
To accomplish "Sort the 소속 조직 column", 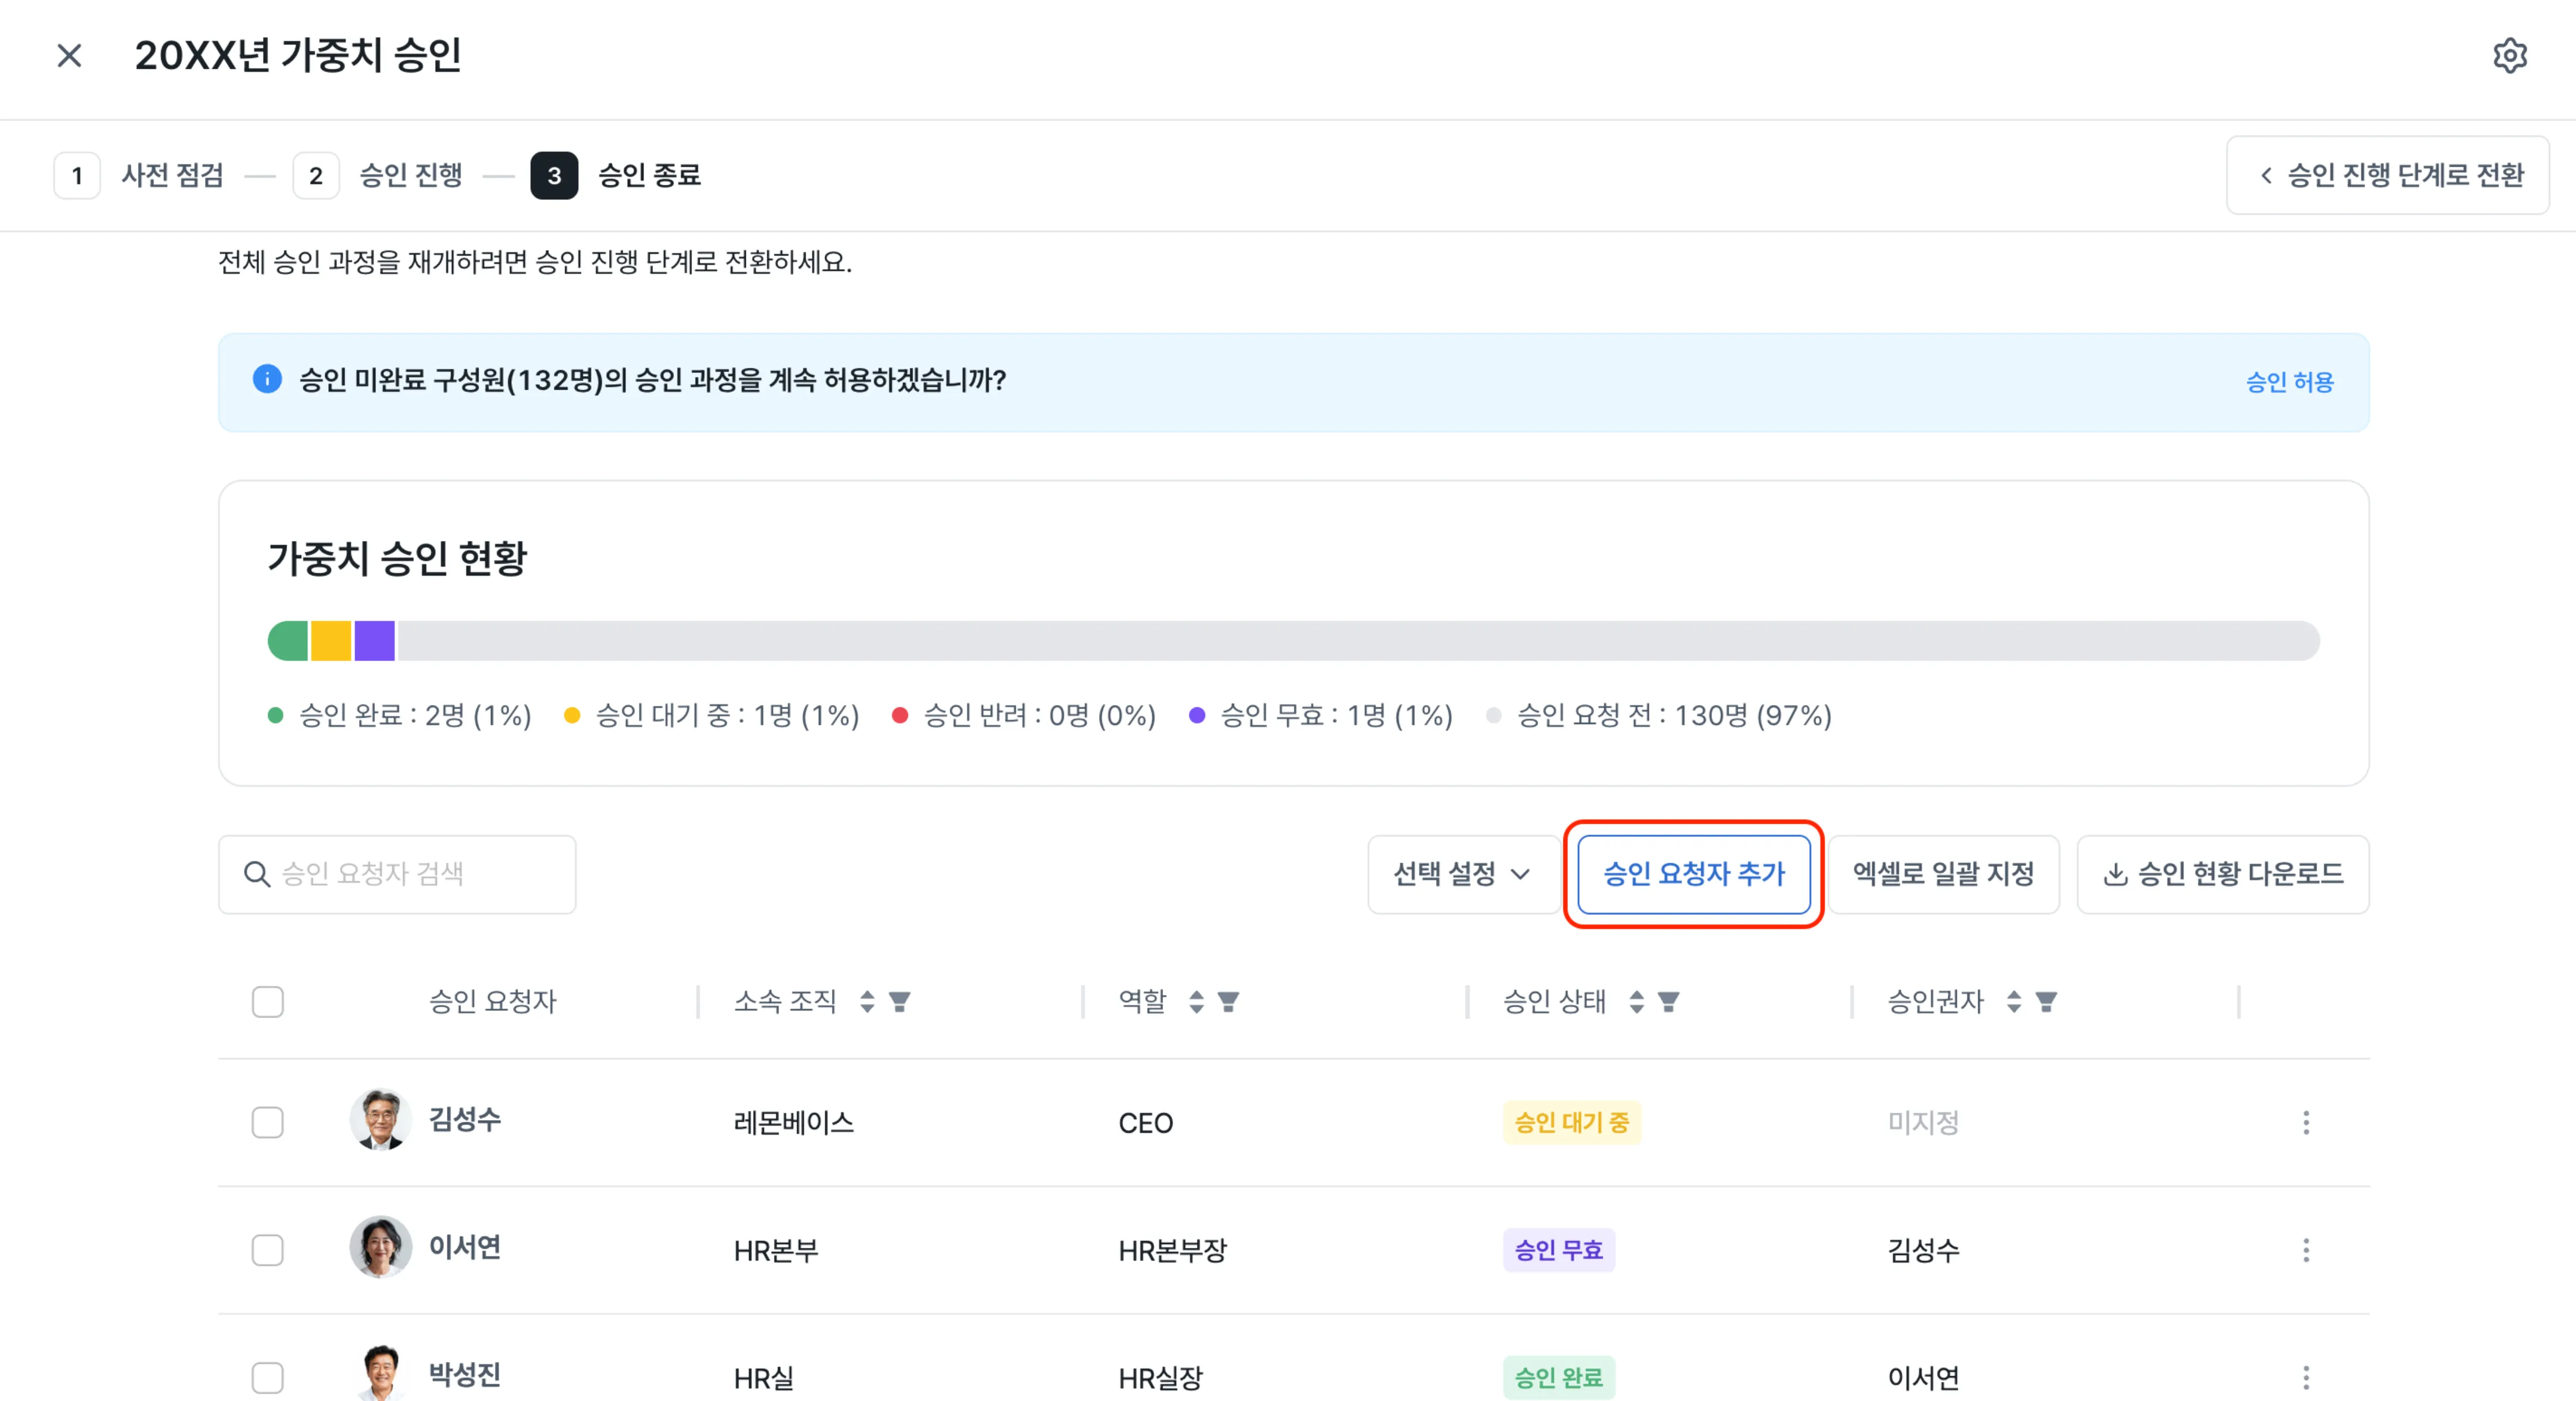I will [x=867, y=1002].
